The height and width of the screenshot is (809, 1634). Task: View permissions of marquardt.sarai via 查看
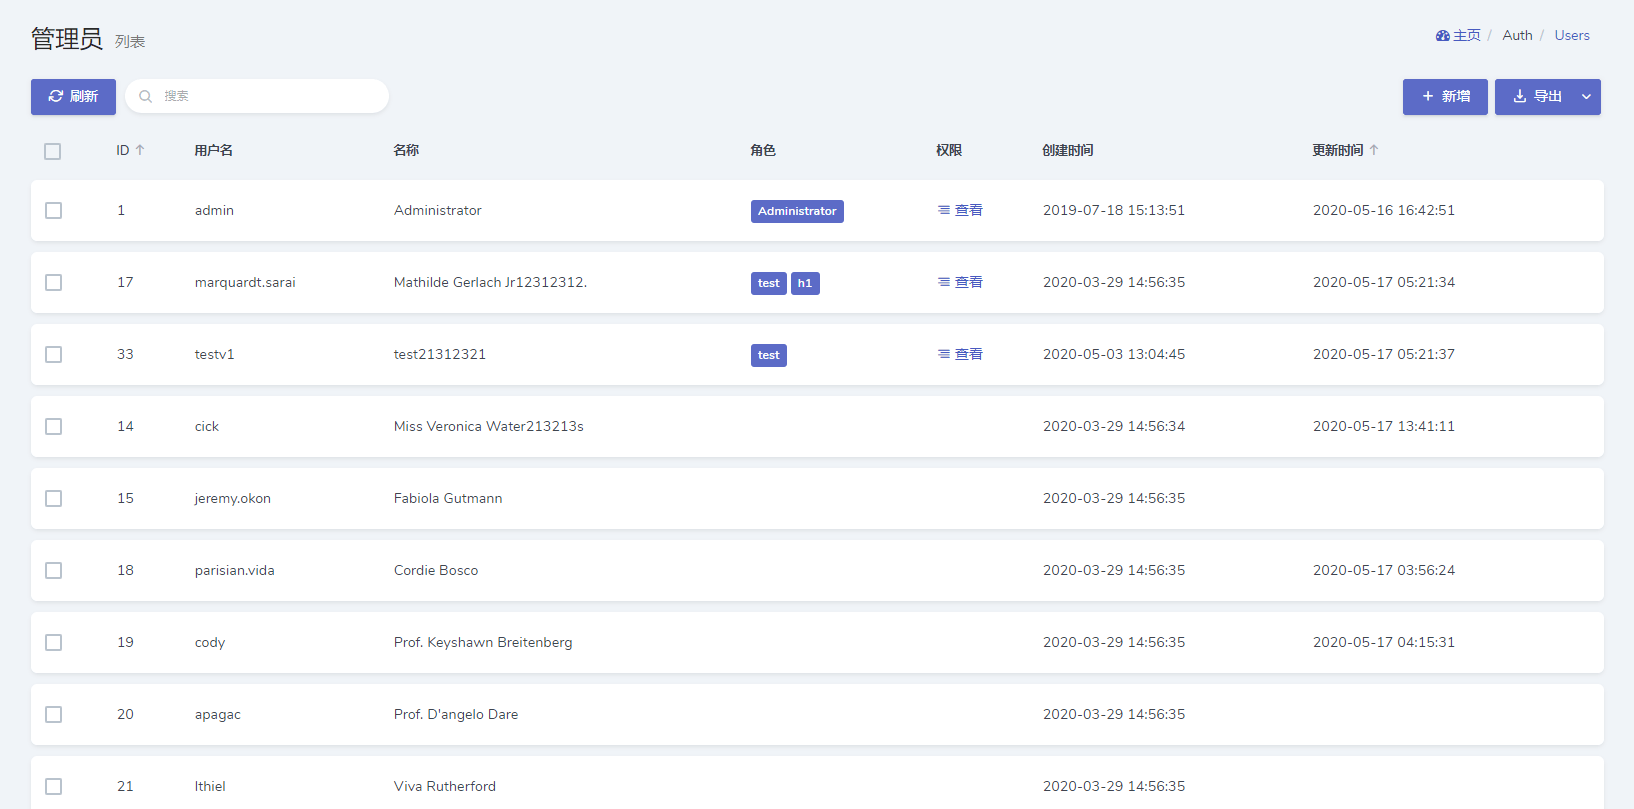pyautogui.click(x=960, y=282)
